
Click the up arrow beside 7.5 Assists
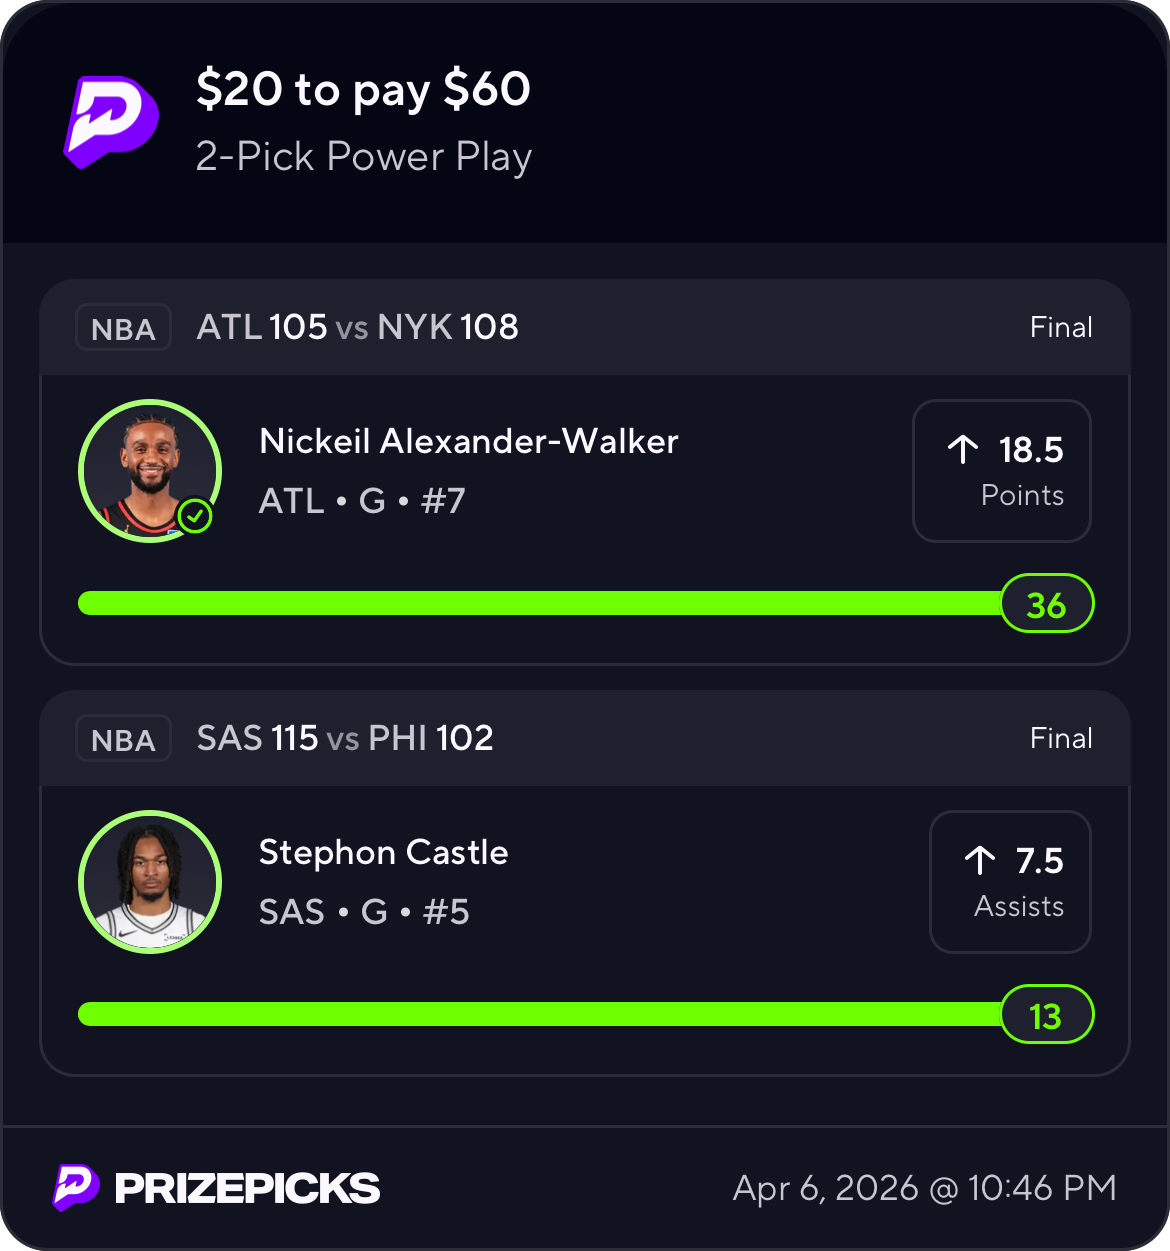pyautogui.click(x=980, y=861)
